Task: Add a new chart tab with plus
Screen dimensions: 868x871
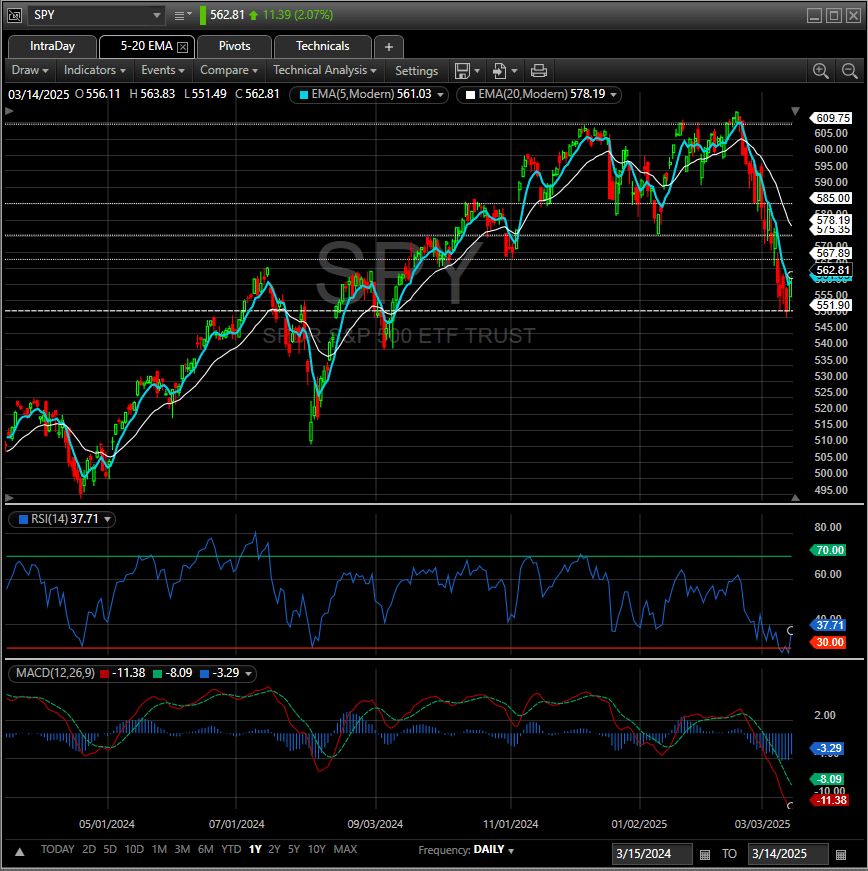Action: (x=389, y=46)
